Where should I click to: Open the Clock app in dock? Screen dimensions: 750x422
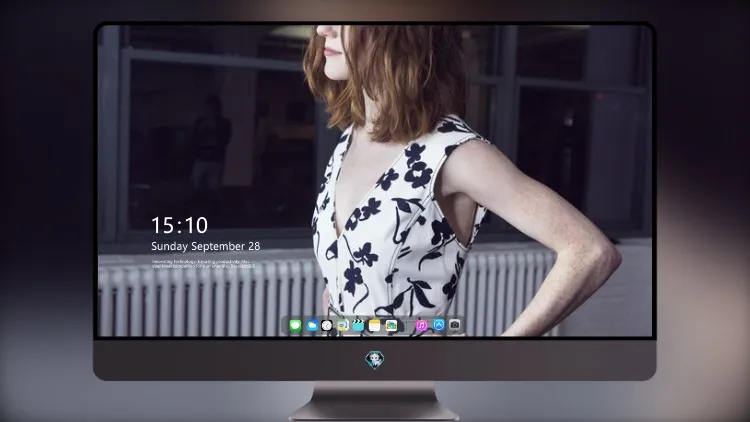(327, 326)
